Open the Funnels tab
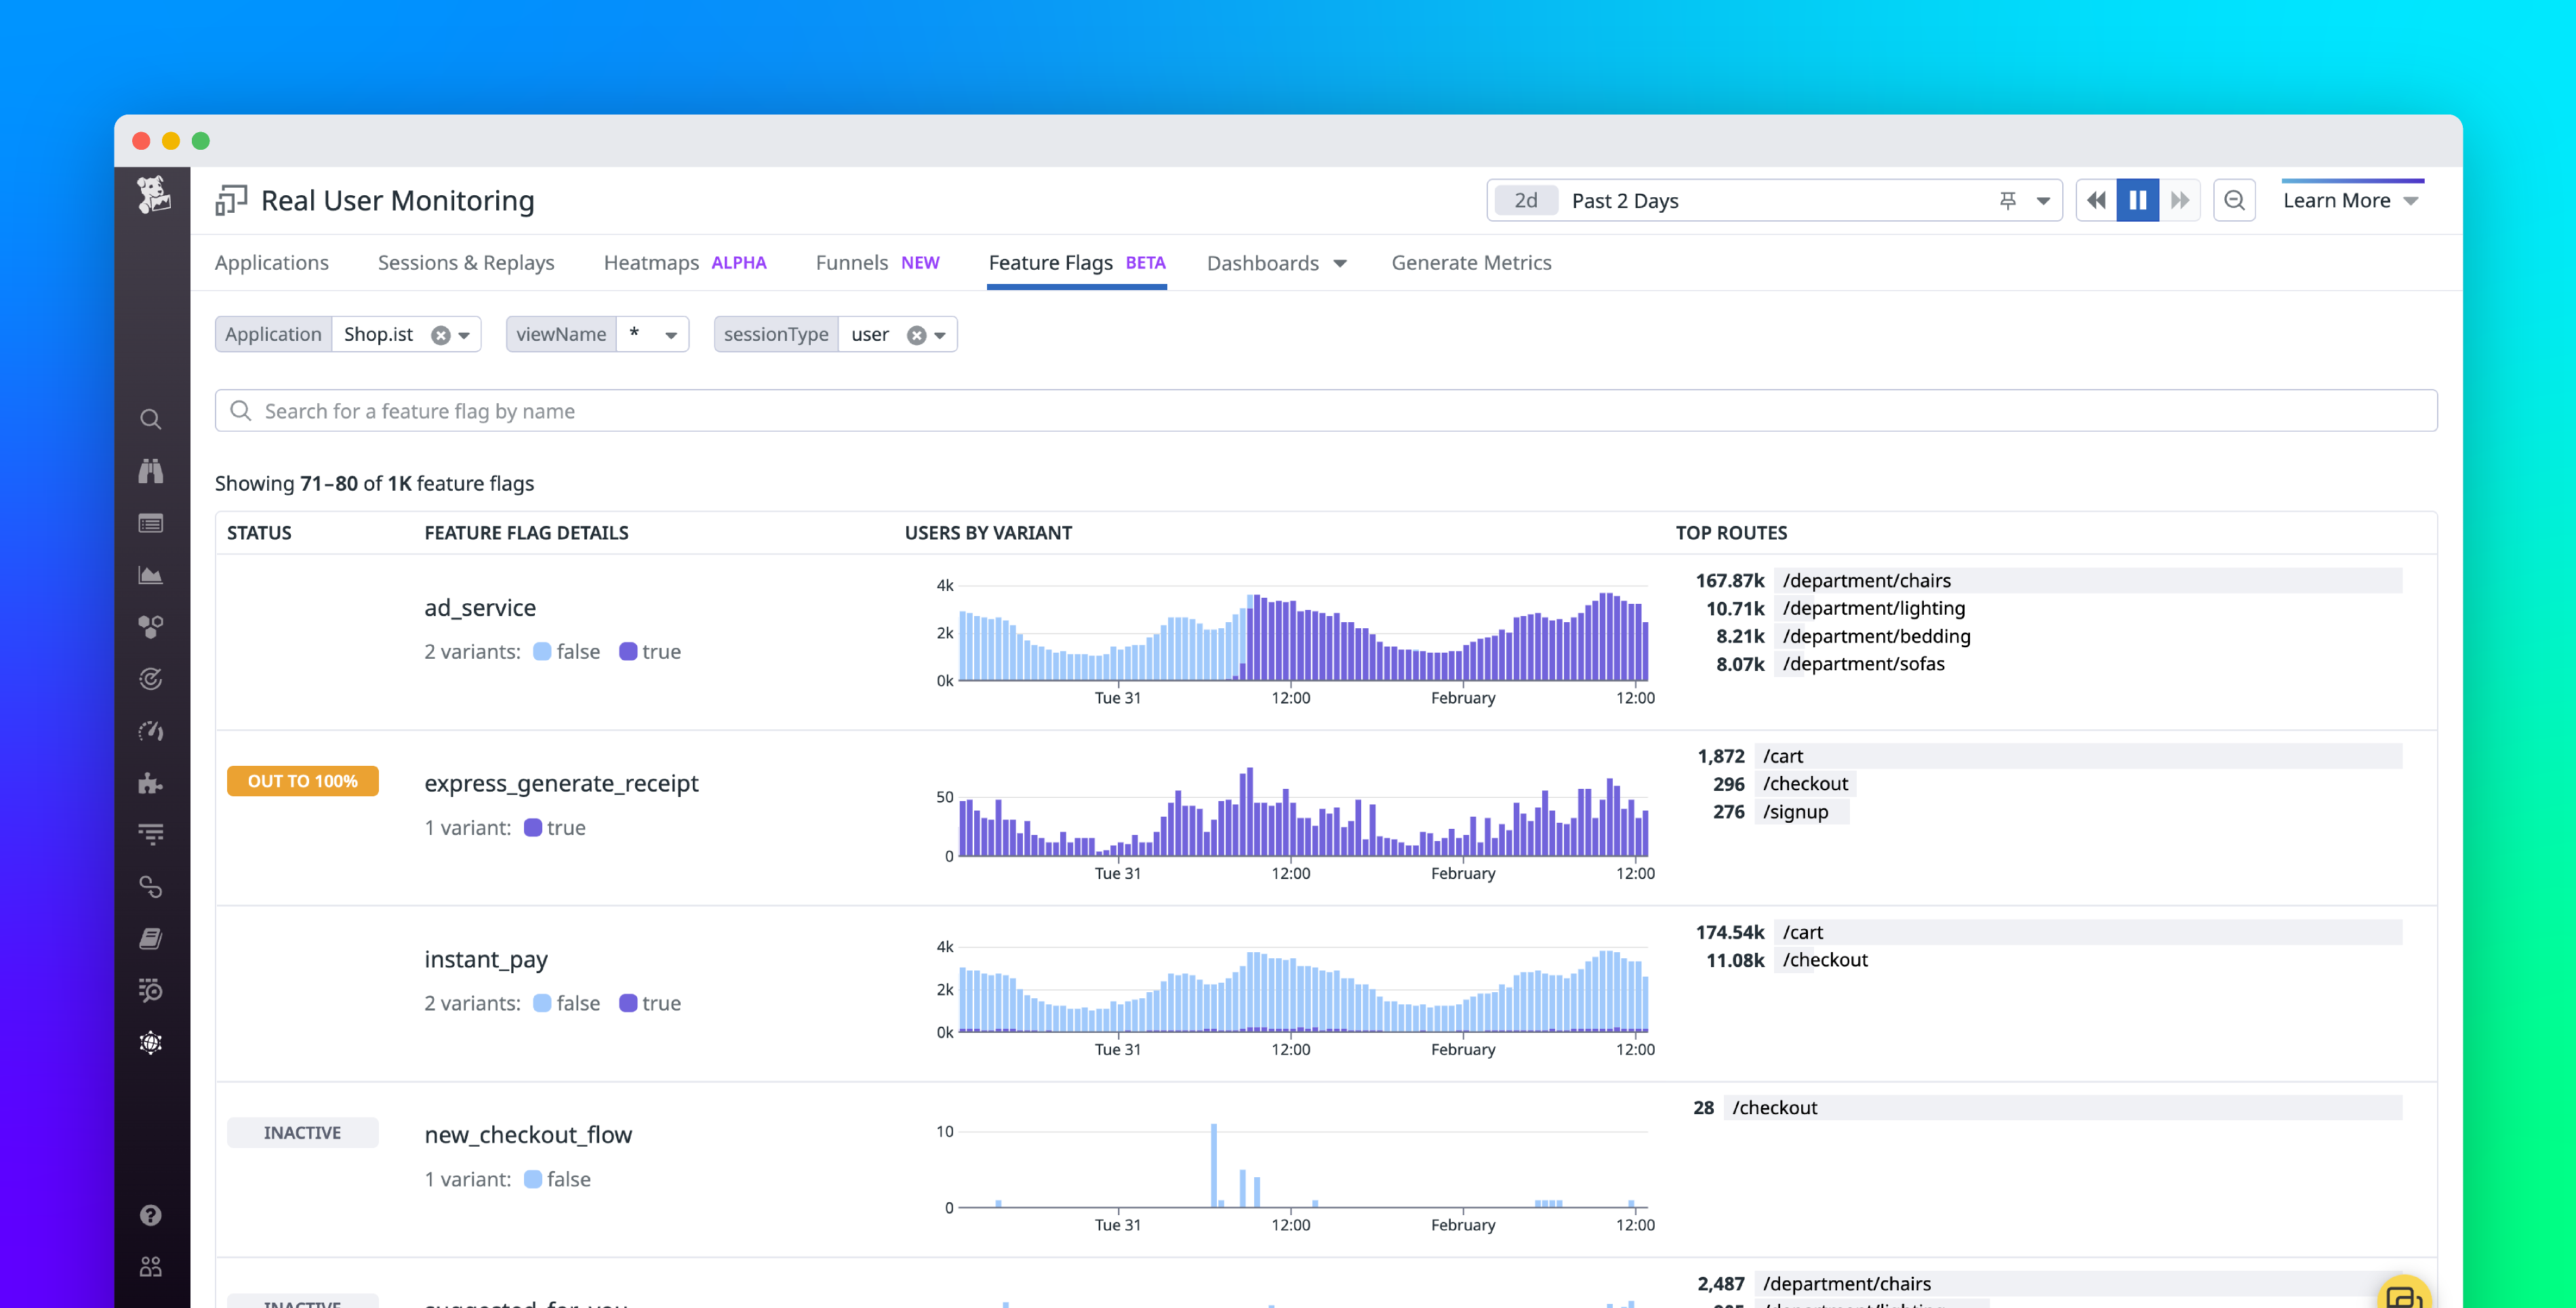The height and width of the screenshot is (1308, 2576). (x=851, y=262)
